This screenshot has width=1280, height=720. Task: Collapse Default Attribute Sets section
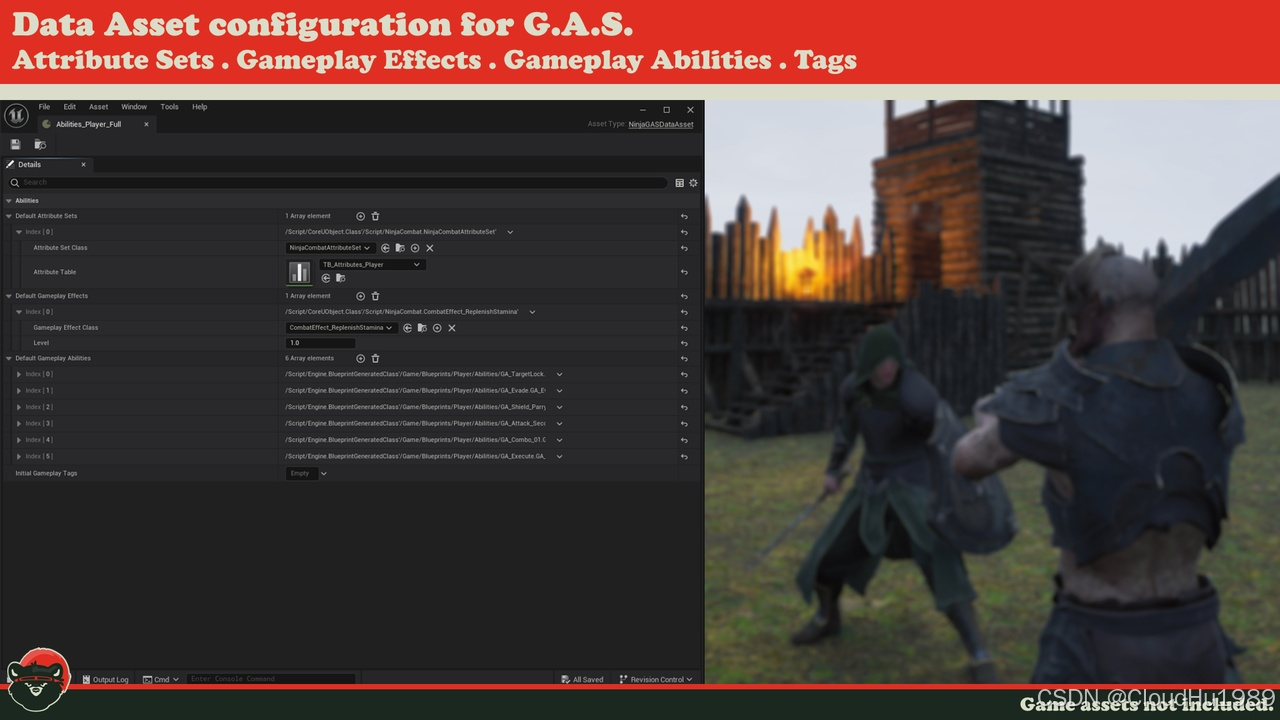(9, 216)
